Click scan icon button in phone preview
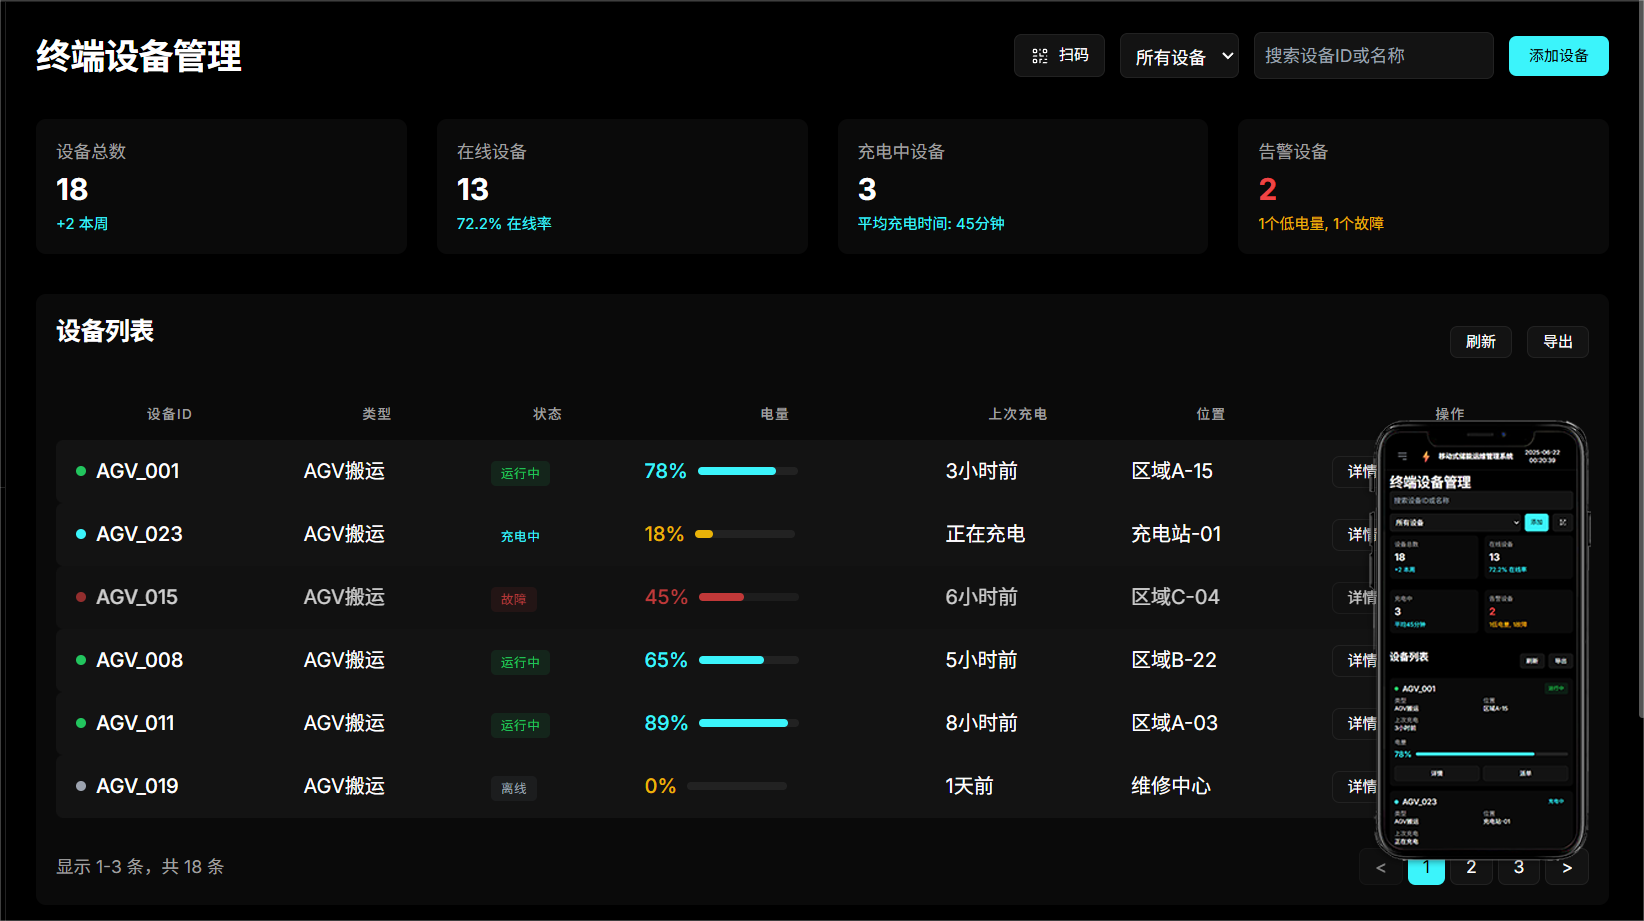 pyautogui.click(x=1562, y=522)
